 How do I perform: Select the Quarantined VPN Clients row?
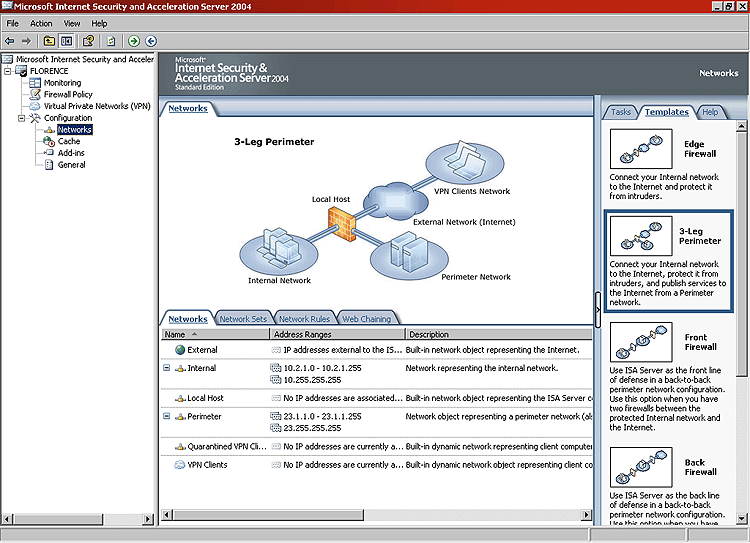coord(376,446)
